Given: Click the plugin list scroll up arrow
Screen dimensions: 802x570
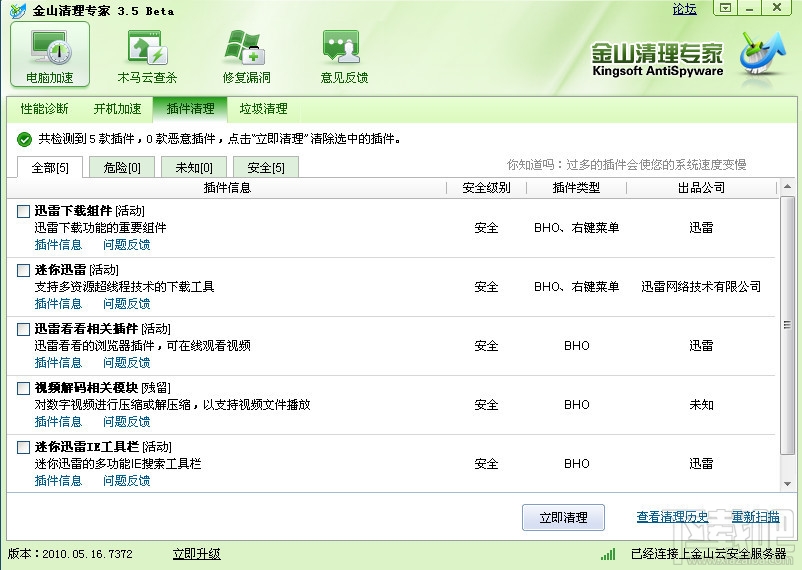Looking at the screenshot, I should [x=787, y=187].
